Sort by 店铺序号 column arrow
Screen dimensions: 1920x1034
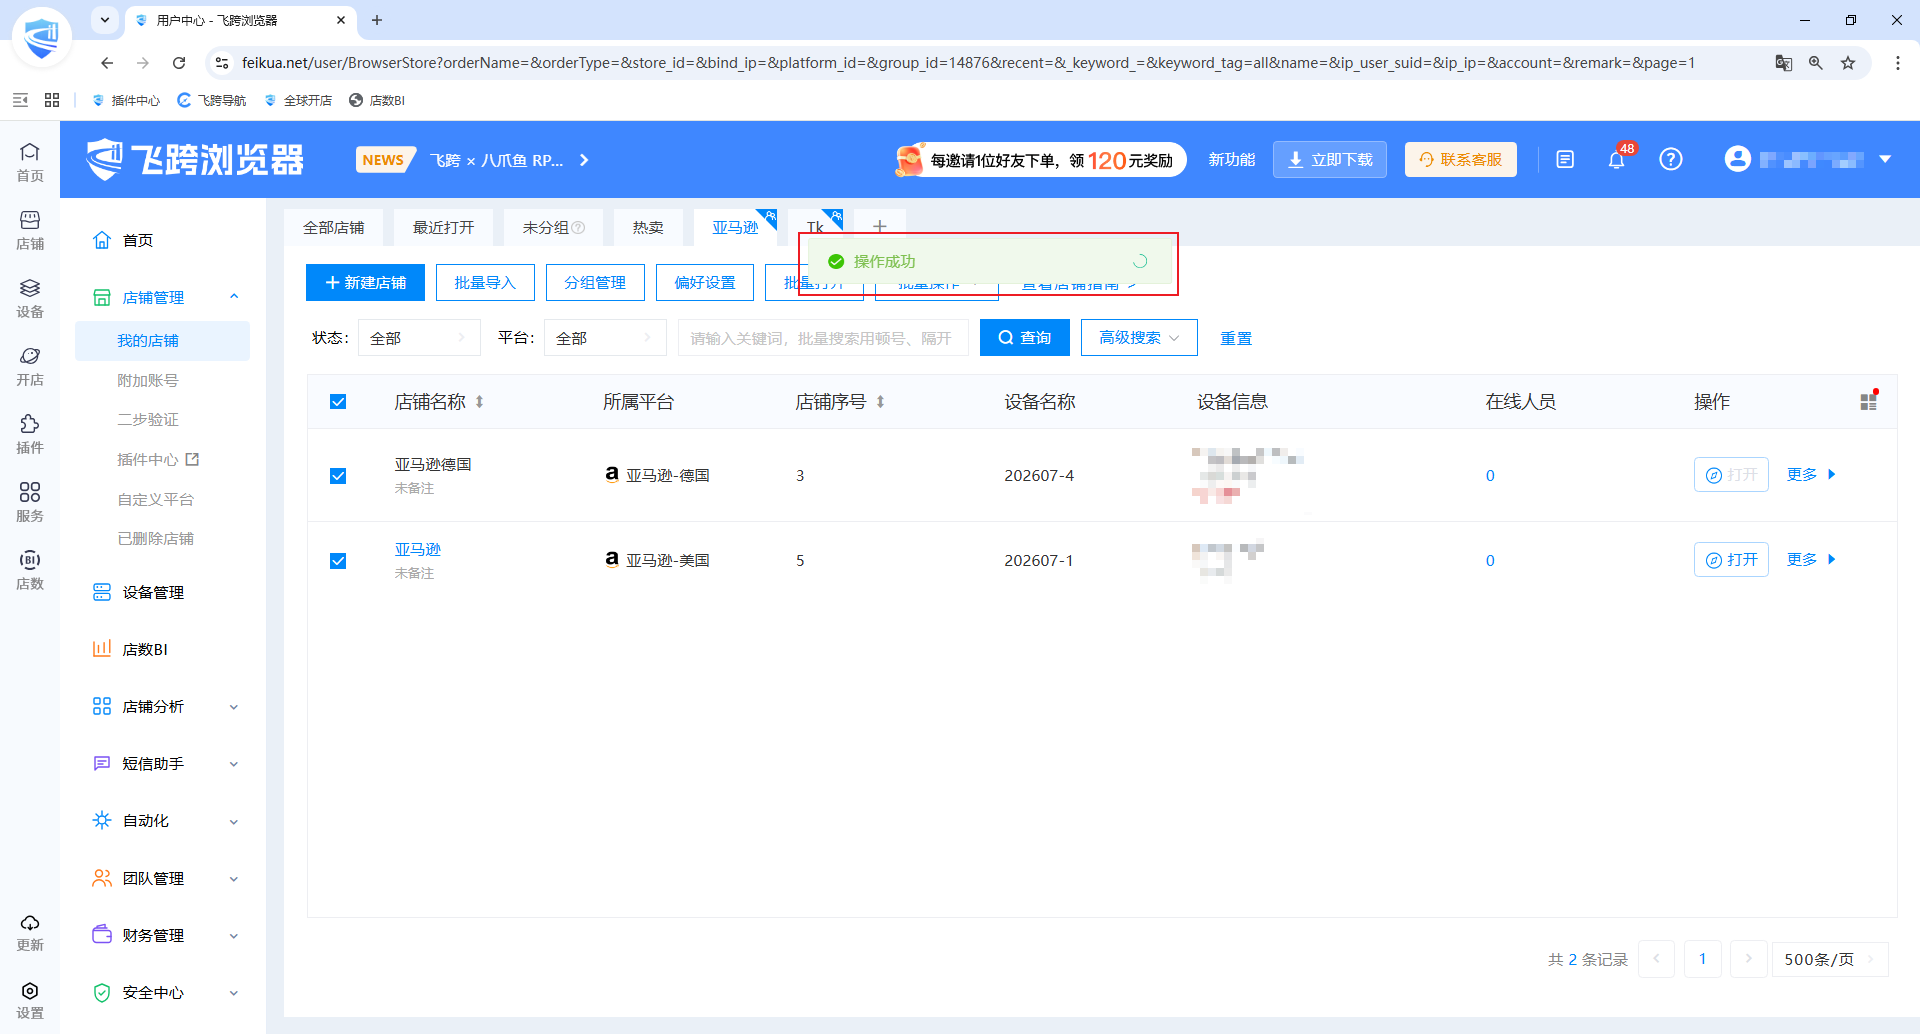880,402
